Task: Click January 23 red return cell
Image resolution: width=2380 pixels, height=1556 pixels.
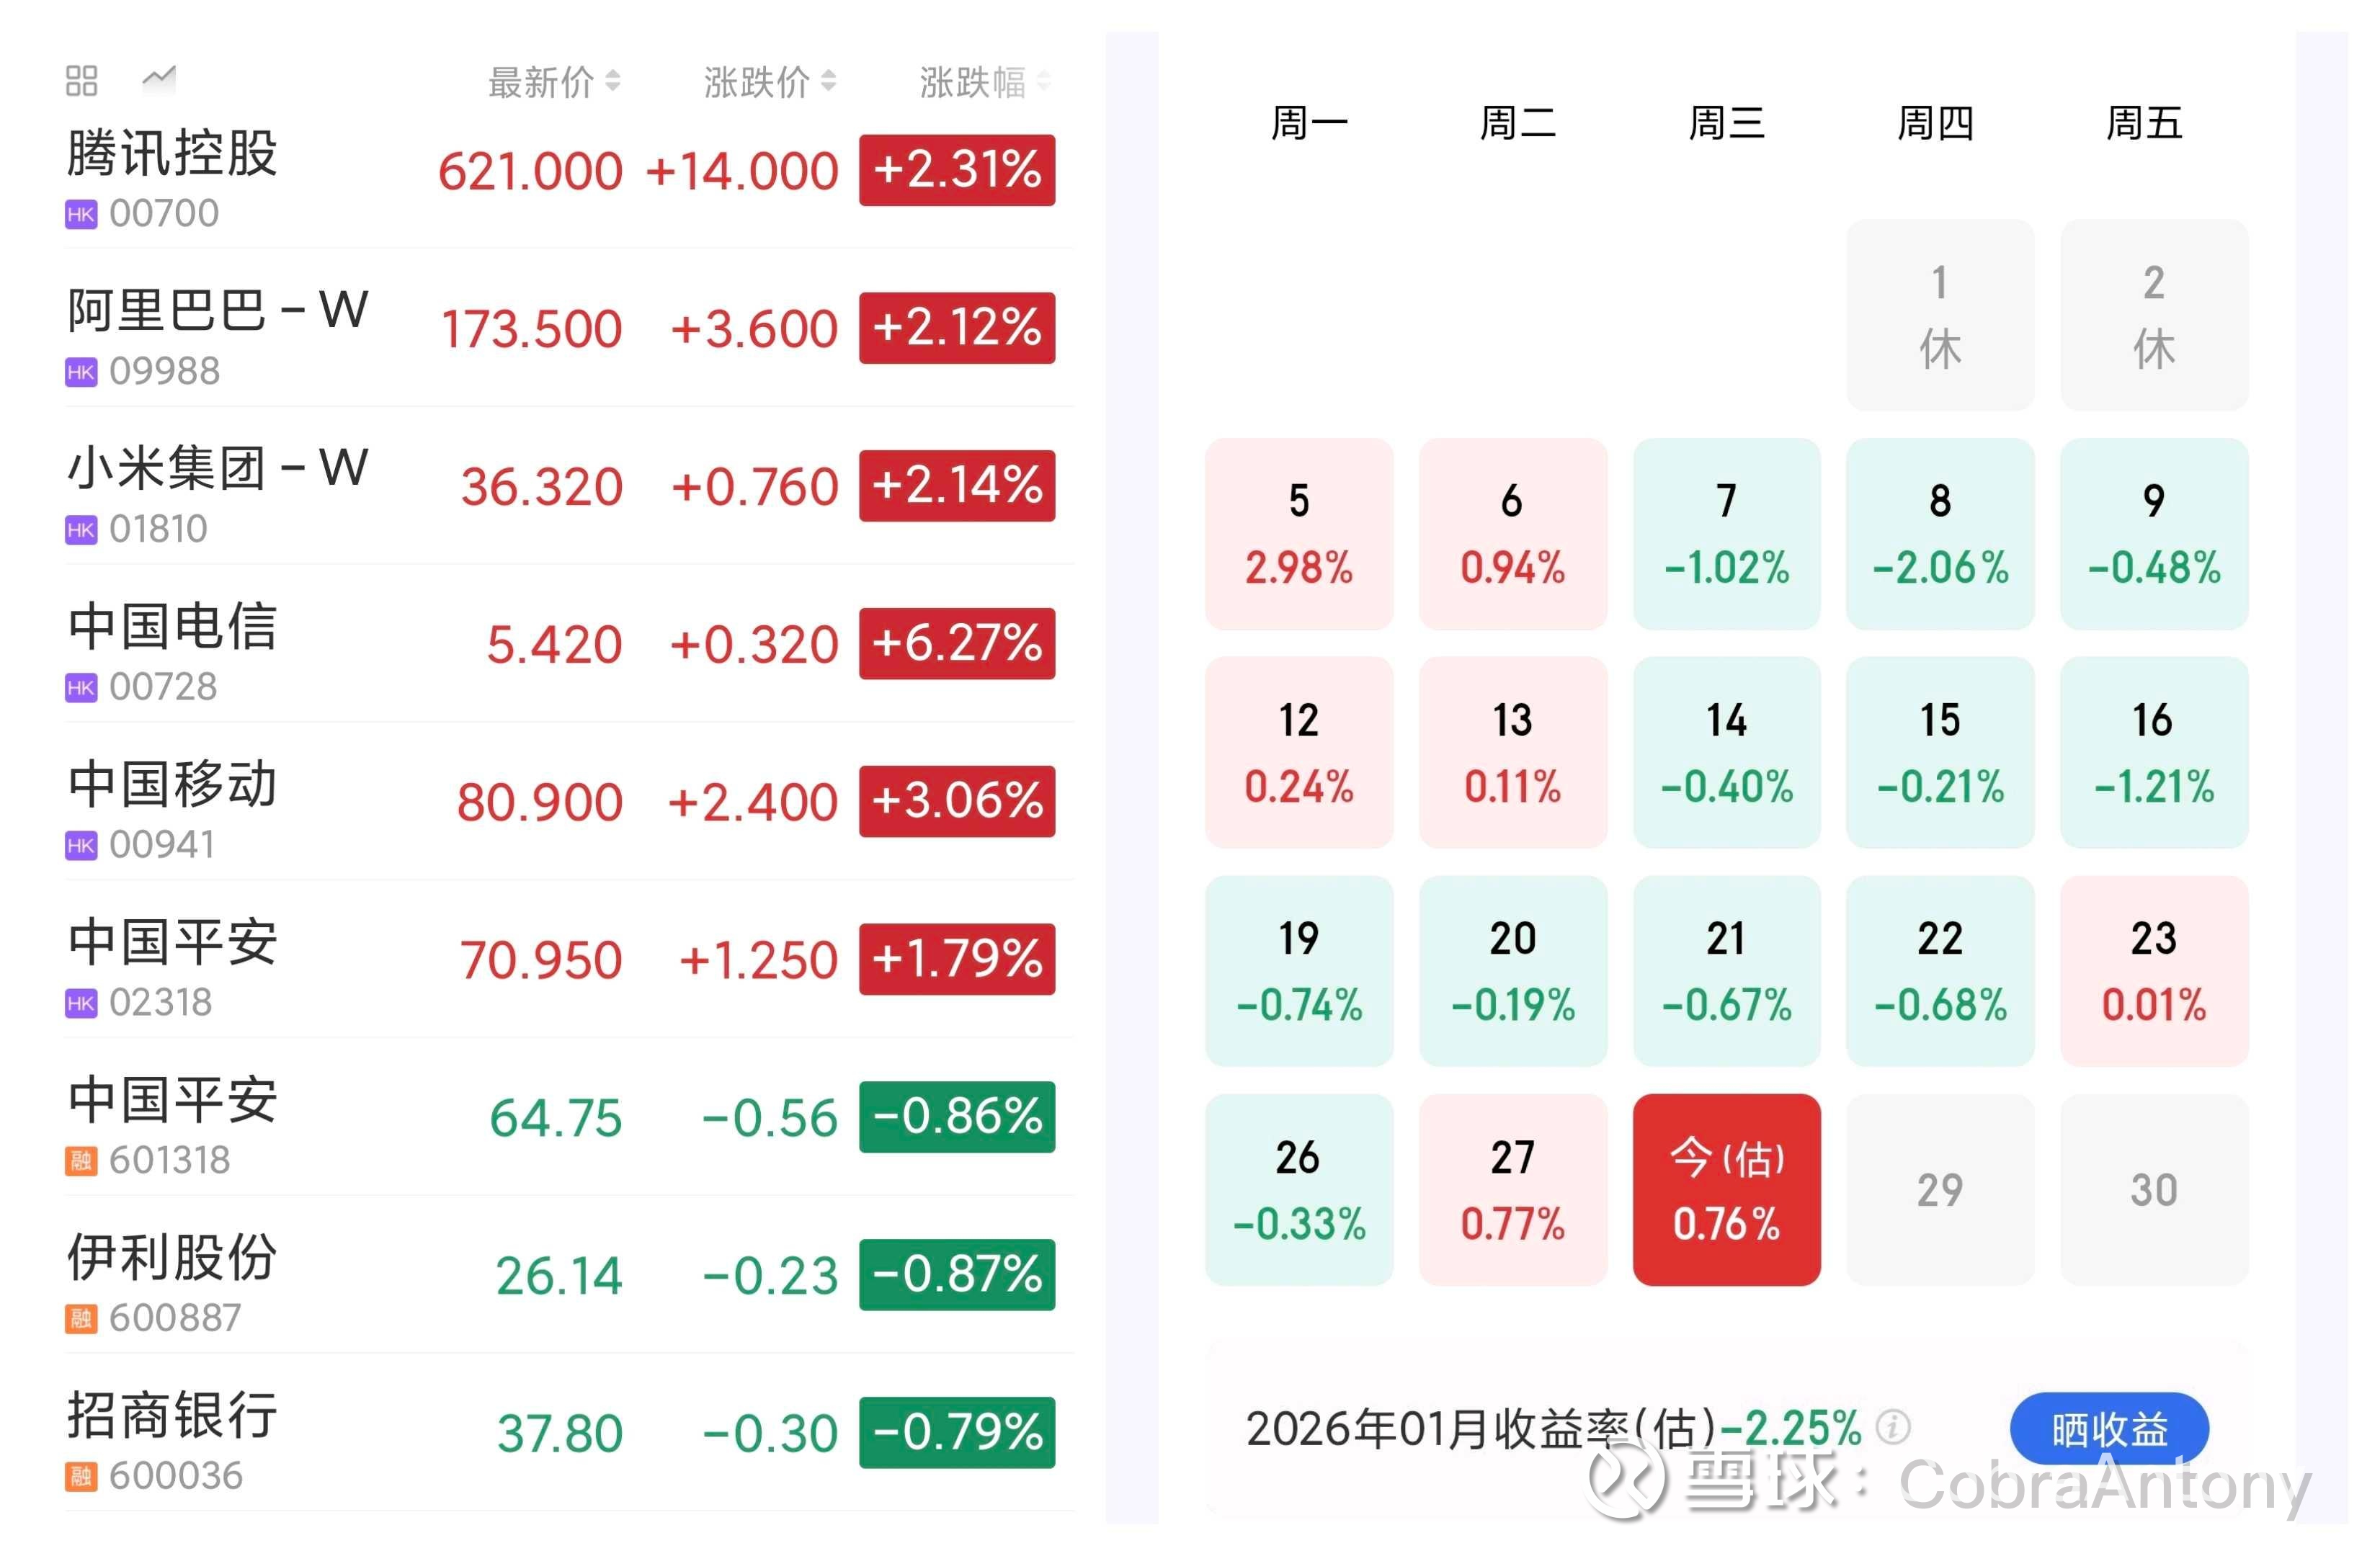Action: [2153, 970]
